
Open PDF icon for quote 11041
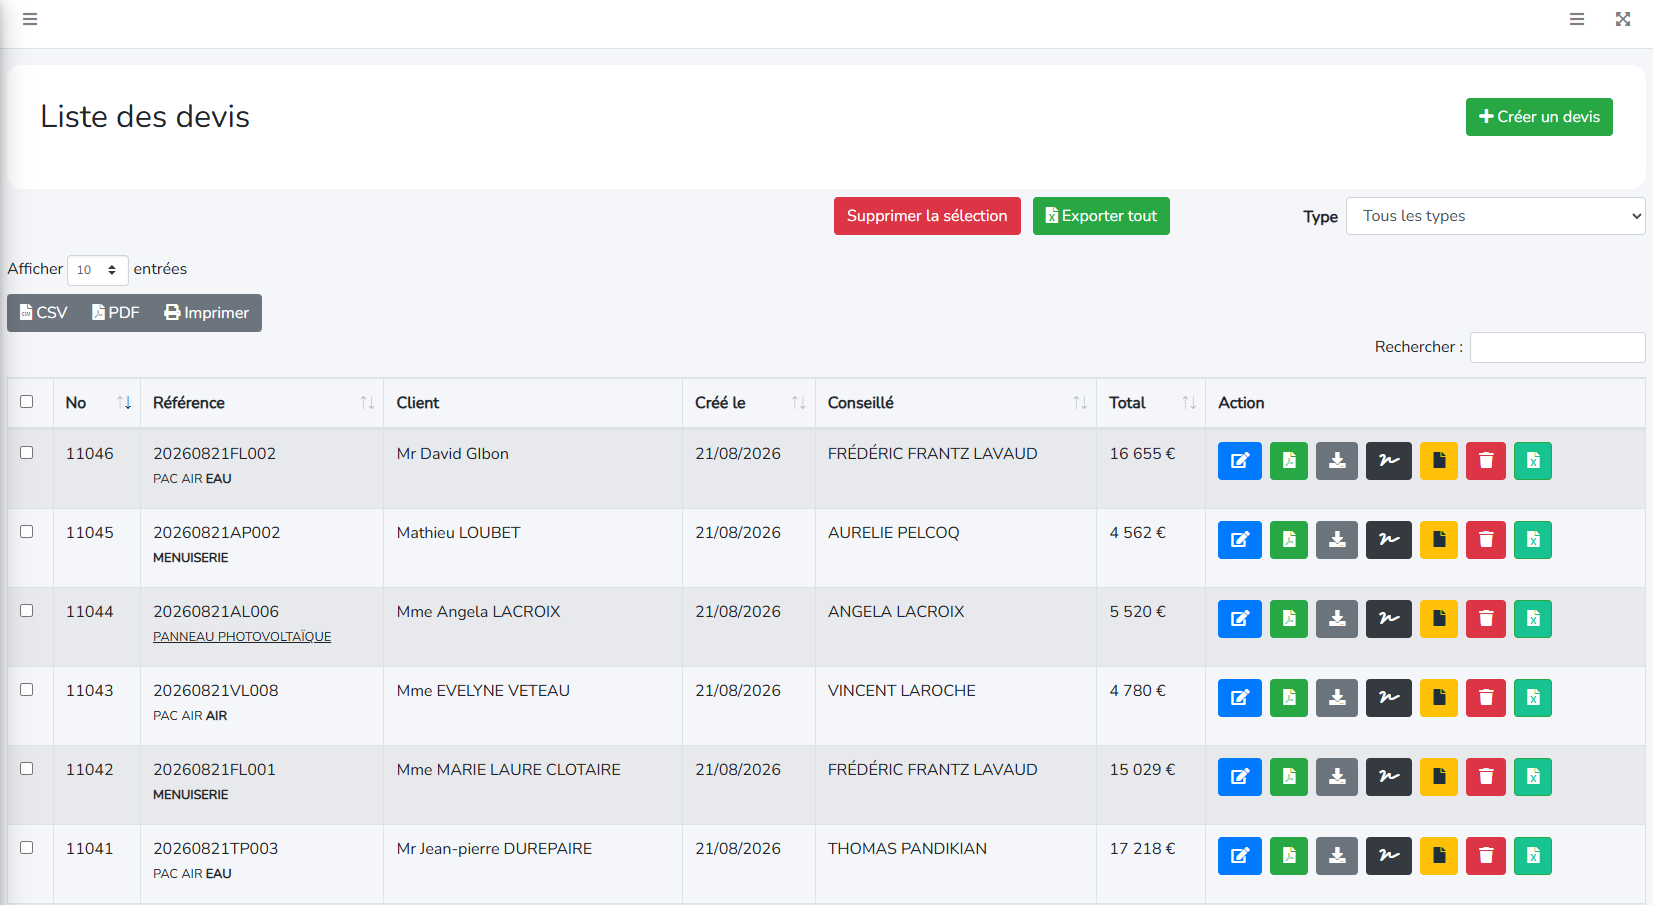pyautogui.click(x=1289, y=856)
